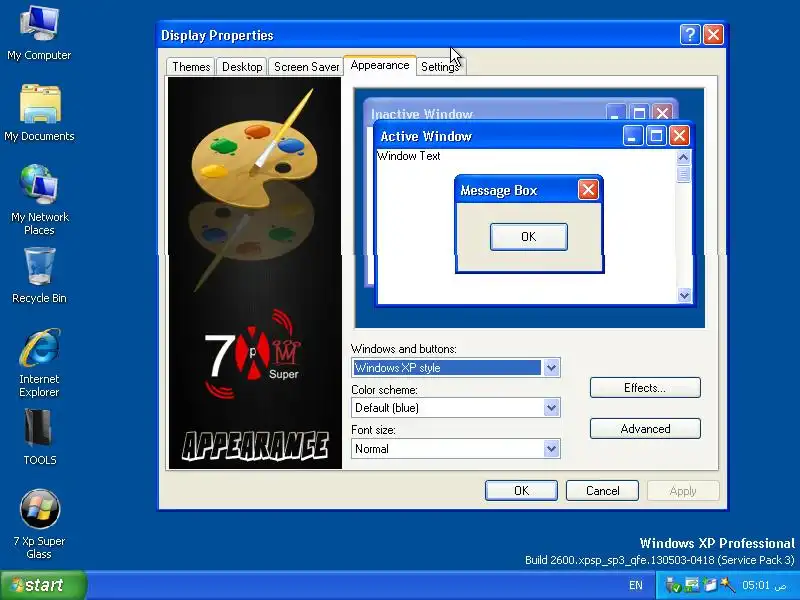Click the magic wand tray icon
This screenshot has width=800, height=600.
coord(728,585)
